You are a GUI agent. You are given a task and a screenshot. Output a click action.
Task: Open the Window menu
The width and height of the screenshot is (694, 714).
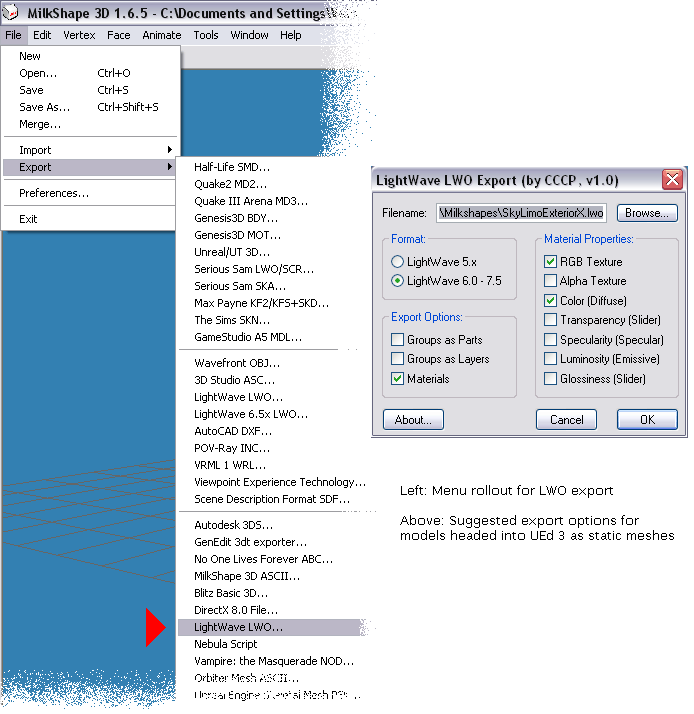[249, 35]
